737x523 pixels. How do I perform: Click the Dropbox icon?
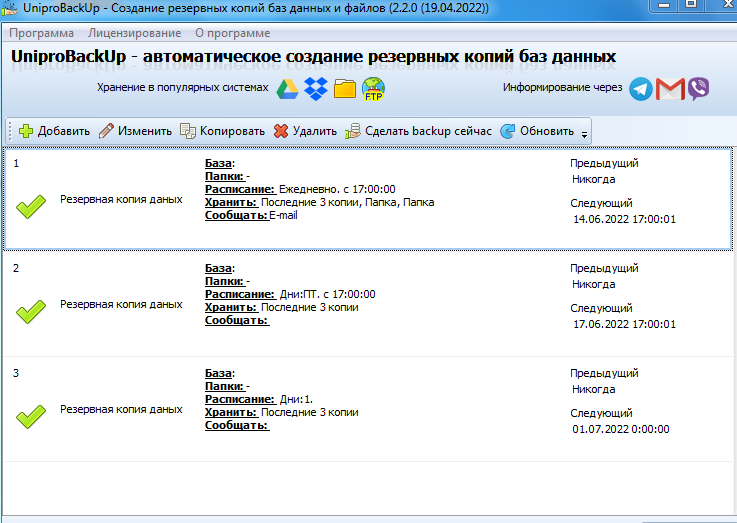[x=316, y=89]
